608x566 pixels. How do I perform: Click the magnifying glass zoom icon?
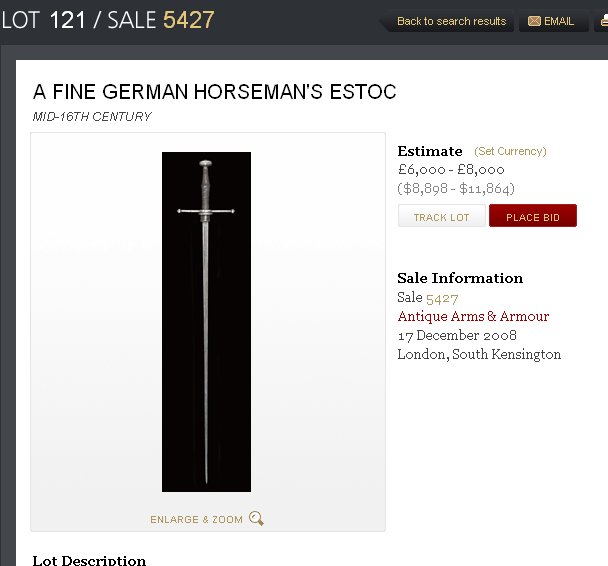pyautogui.click(x=256, y=518)
